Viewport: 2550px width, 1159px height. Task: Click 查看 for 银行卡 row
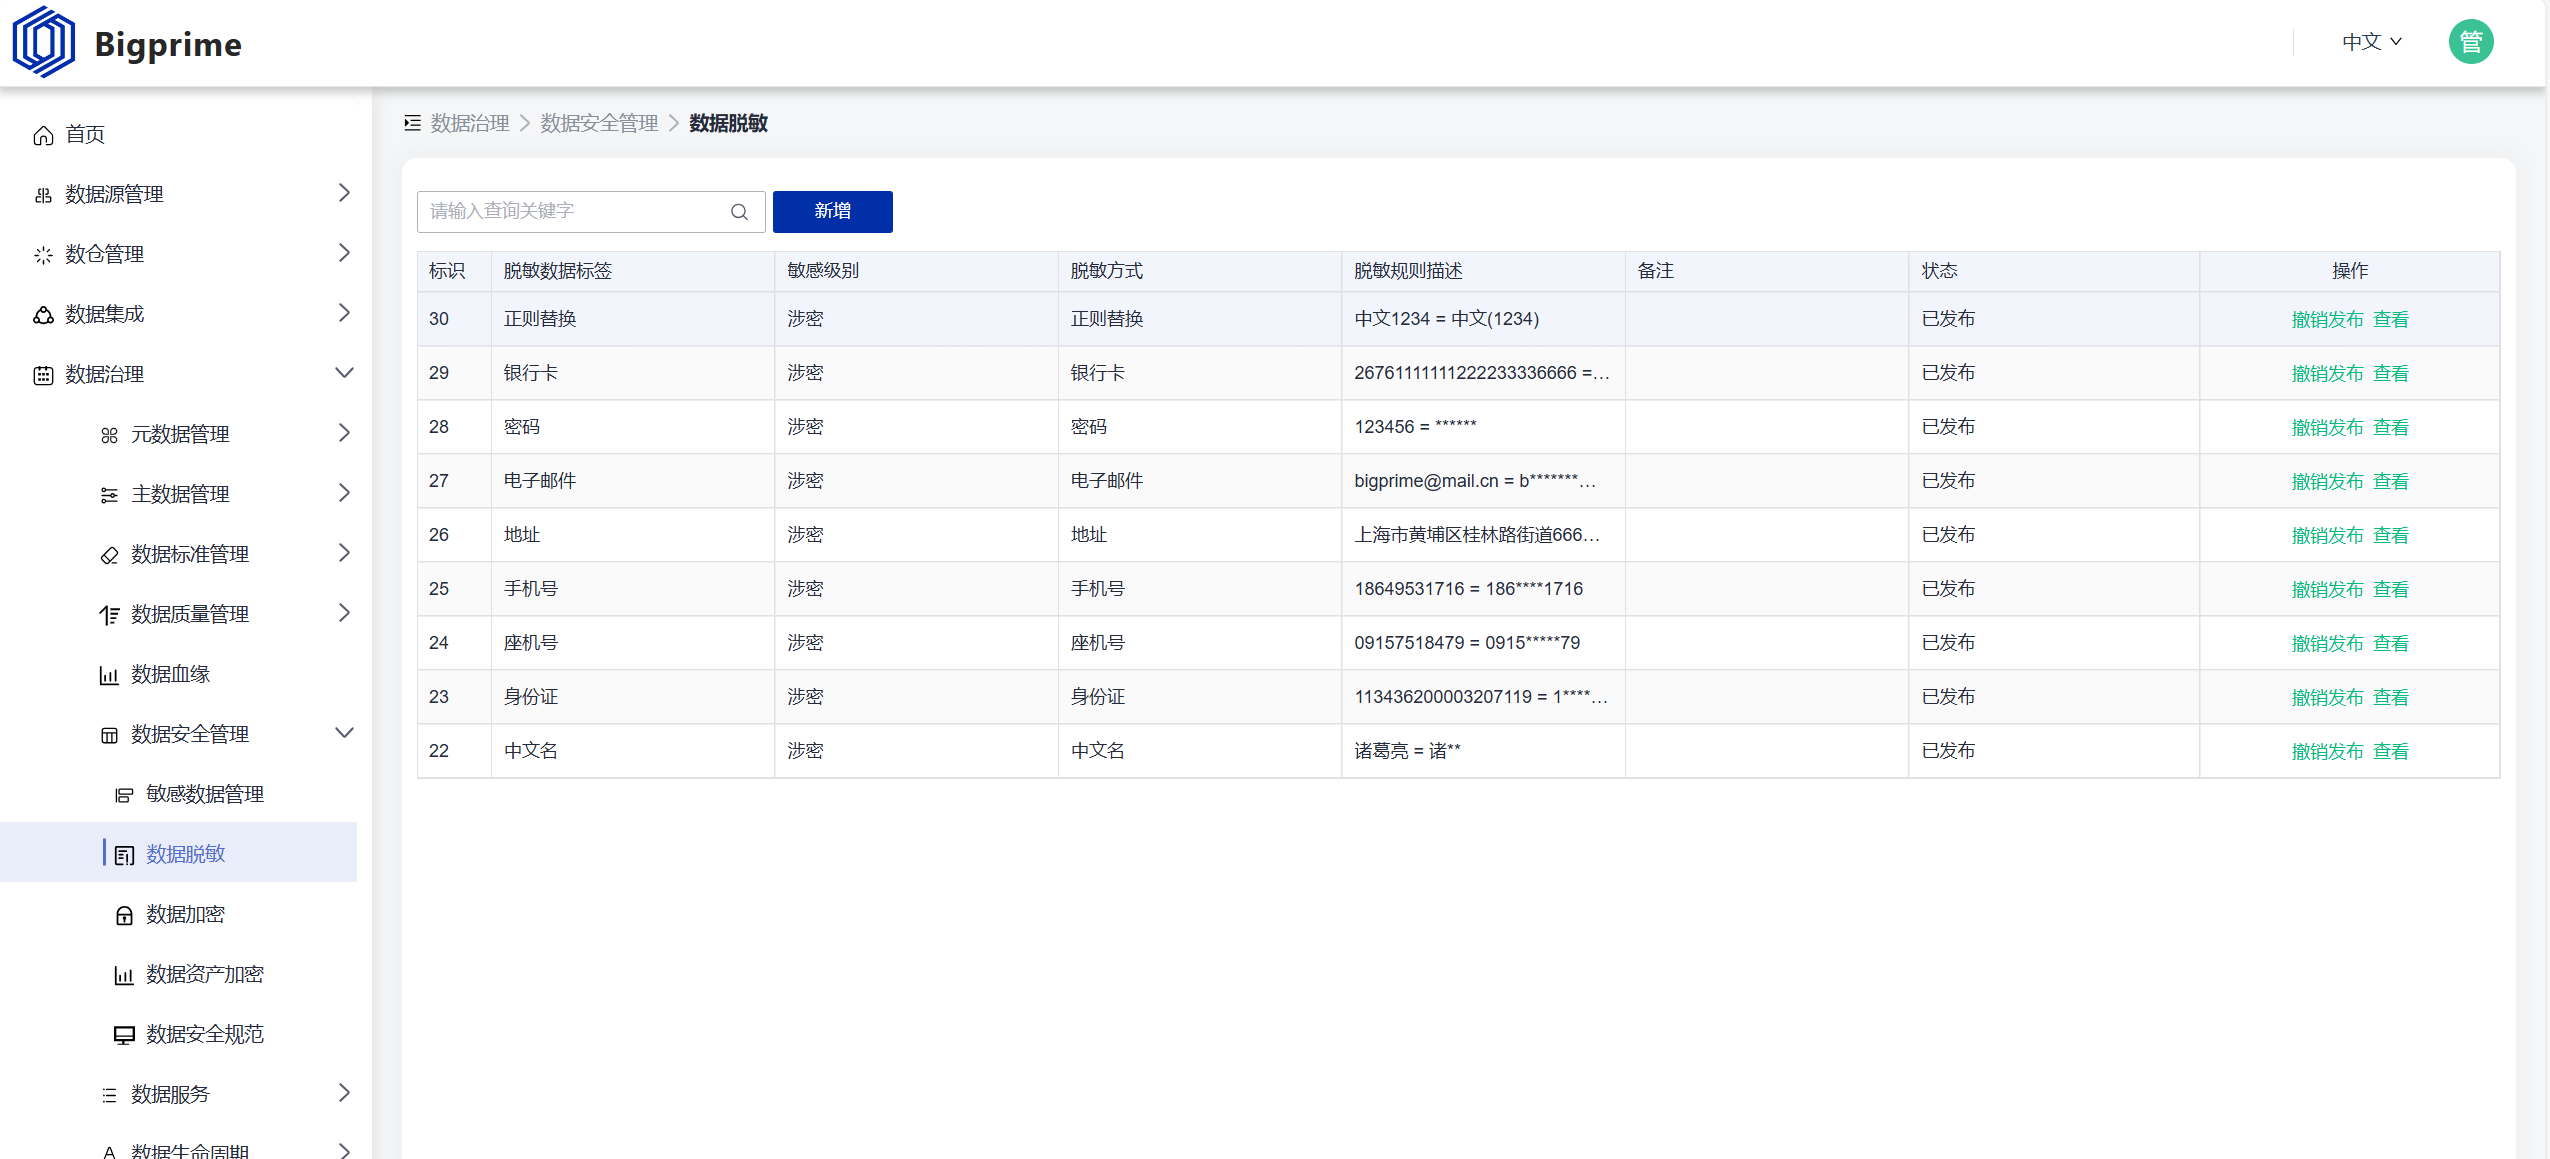pos(2391,373)
